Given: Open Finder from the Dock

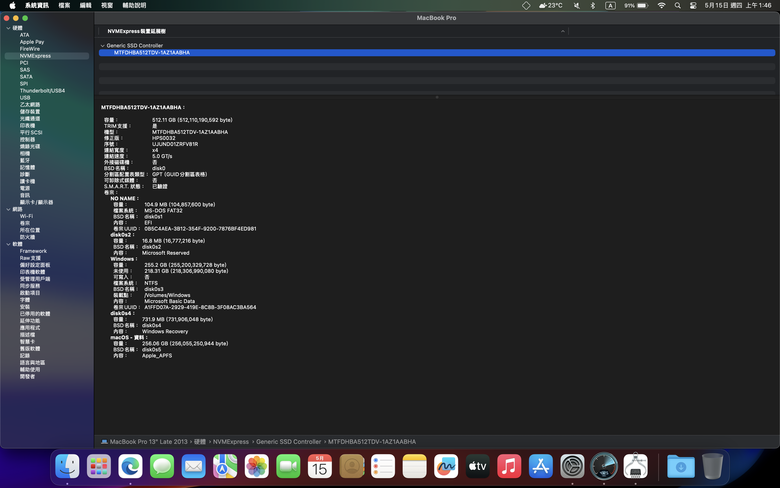Looking at the screenshot, I should click(x=67, y=466).
